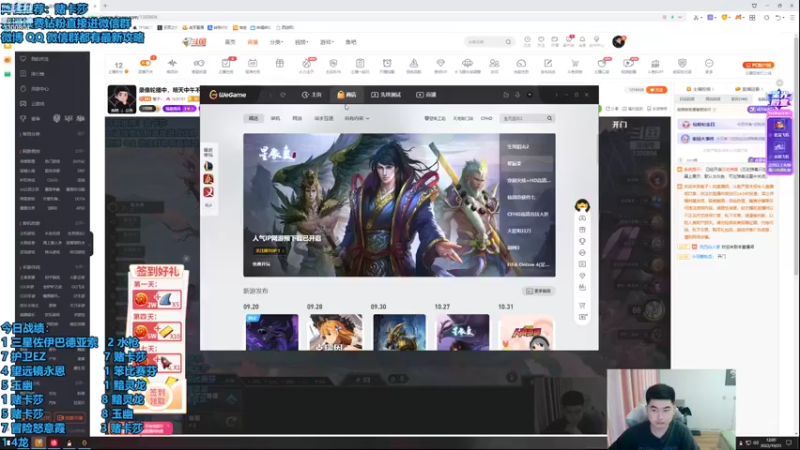Switch to WeGame 商店 store tab
Viewport: 800px width, 450px height.
(346, 95)
